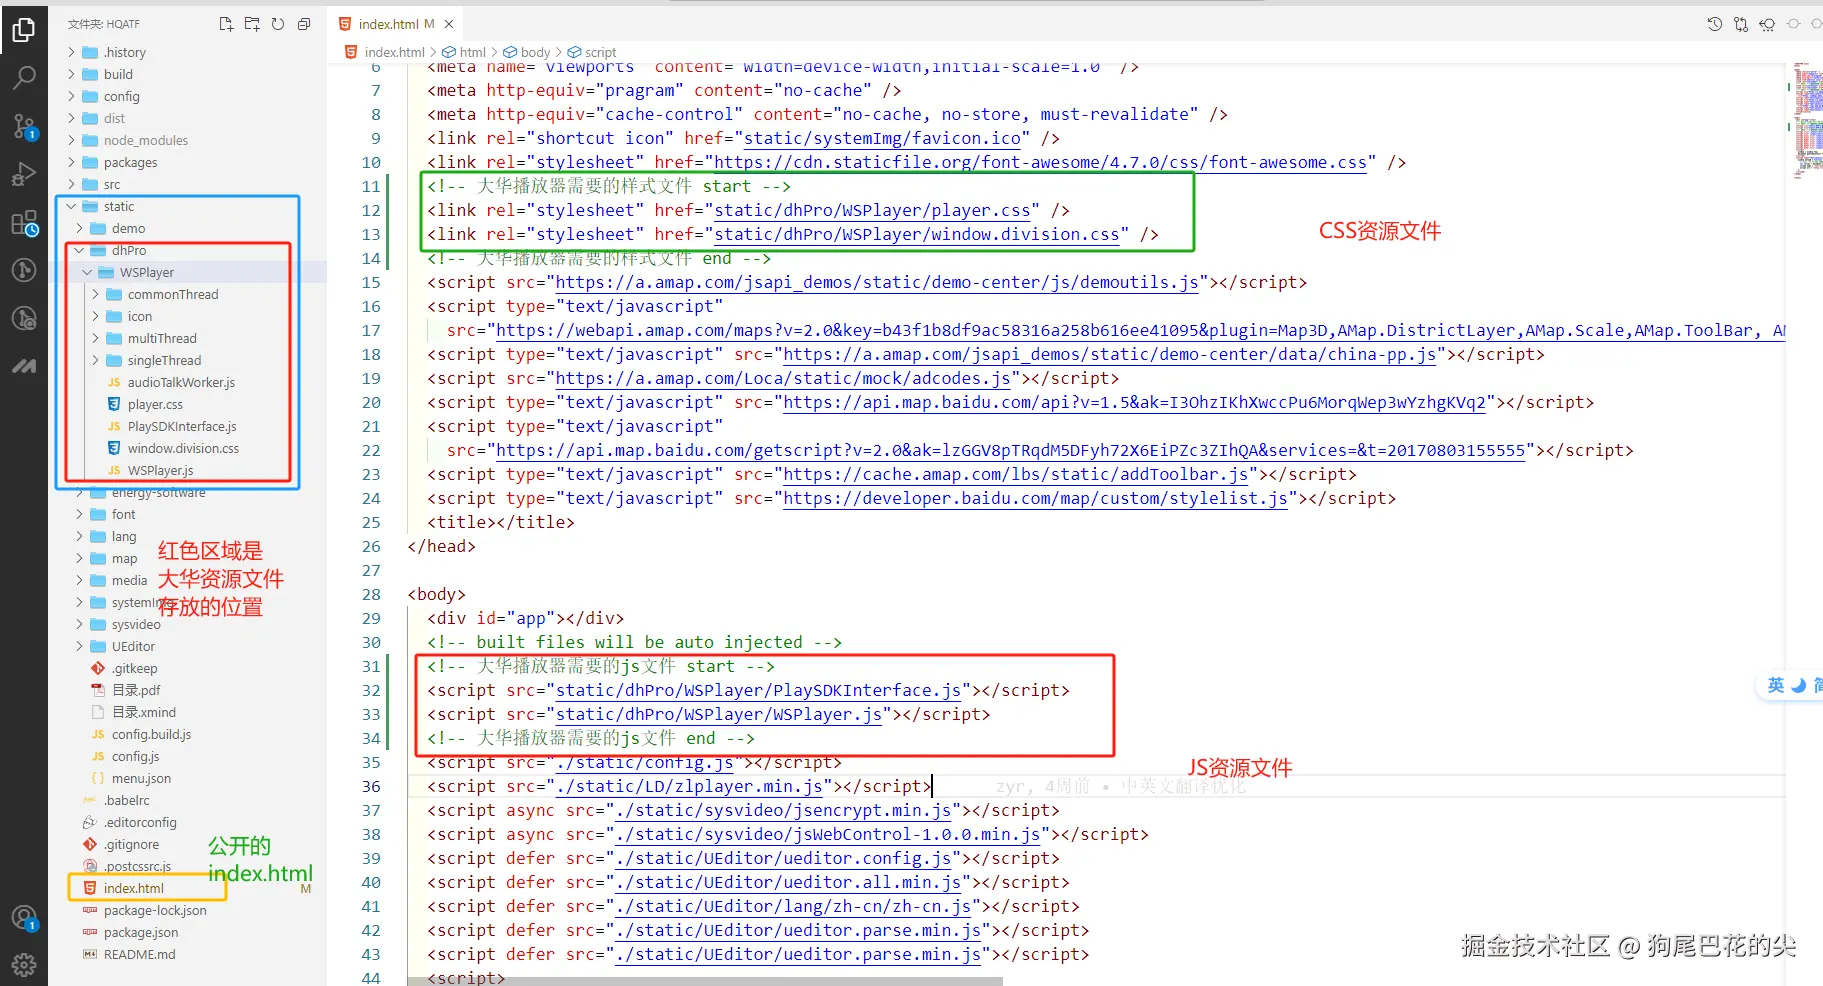Expand the .history folder arrow
The image size is (1823, 986).
[71, 52]
